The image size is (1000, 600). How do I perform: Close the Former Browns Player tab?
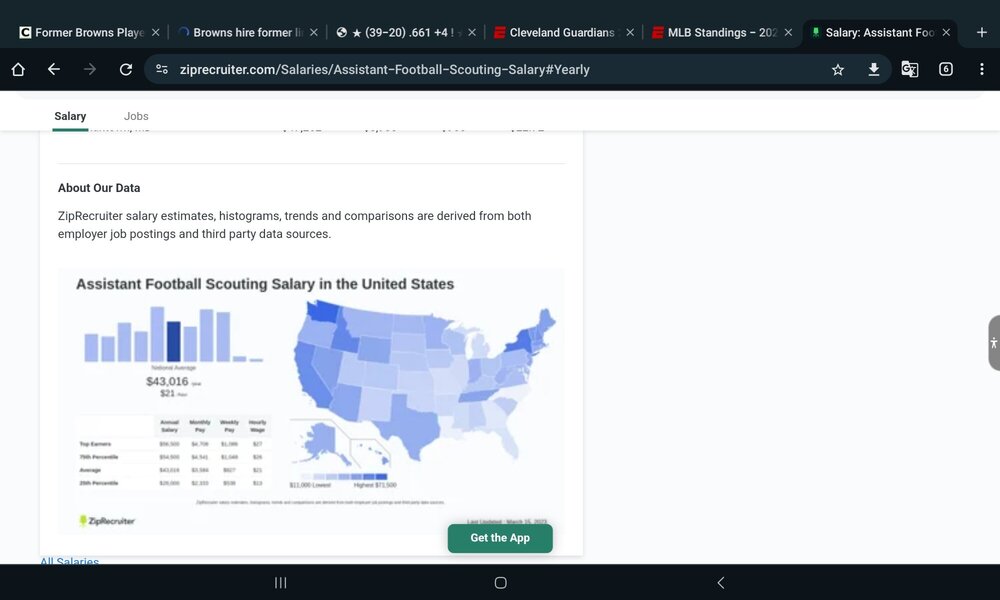[156, 33]
